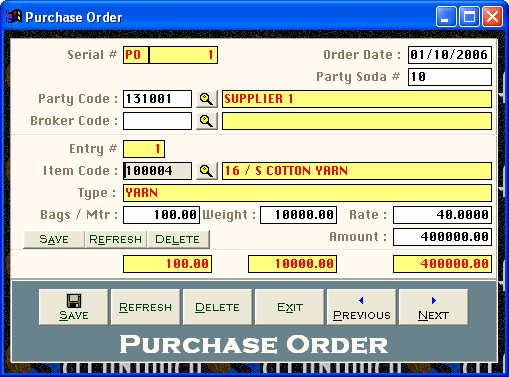The width and height of the screenshot is (509, 377).
Task: Go to Next purchase order record
Action: (433, 307)
